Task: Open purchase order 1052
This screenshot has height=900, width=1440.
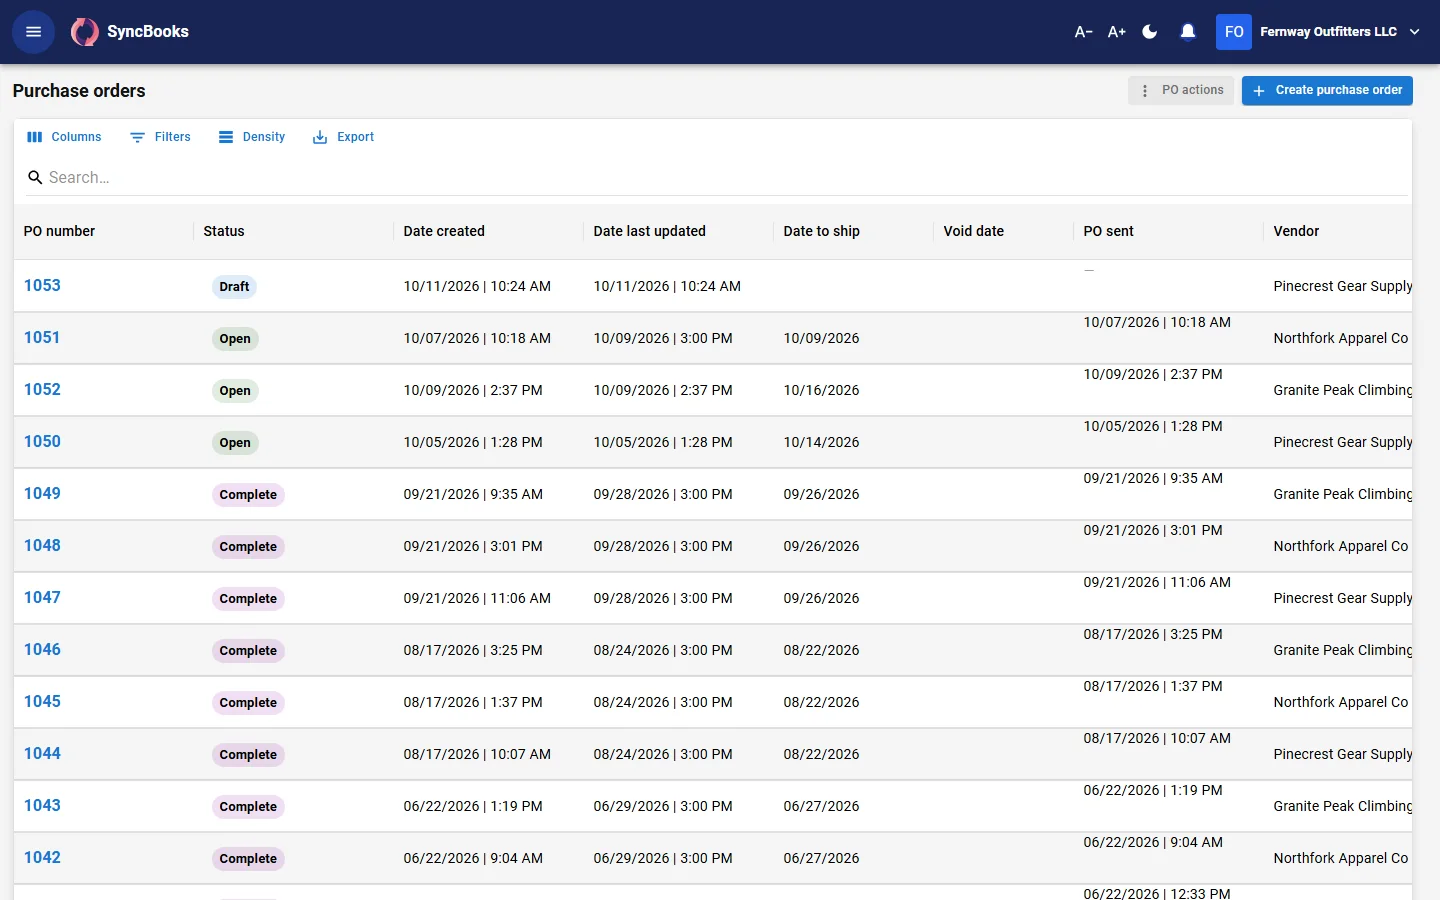Action: point(42,390)
